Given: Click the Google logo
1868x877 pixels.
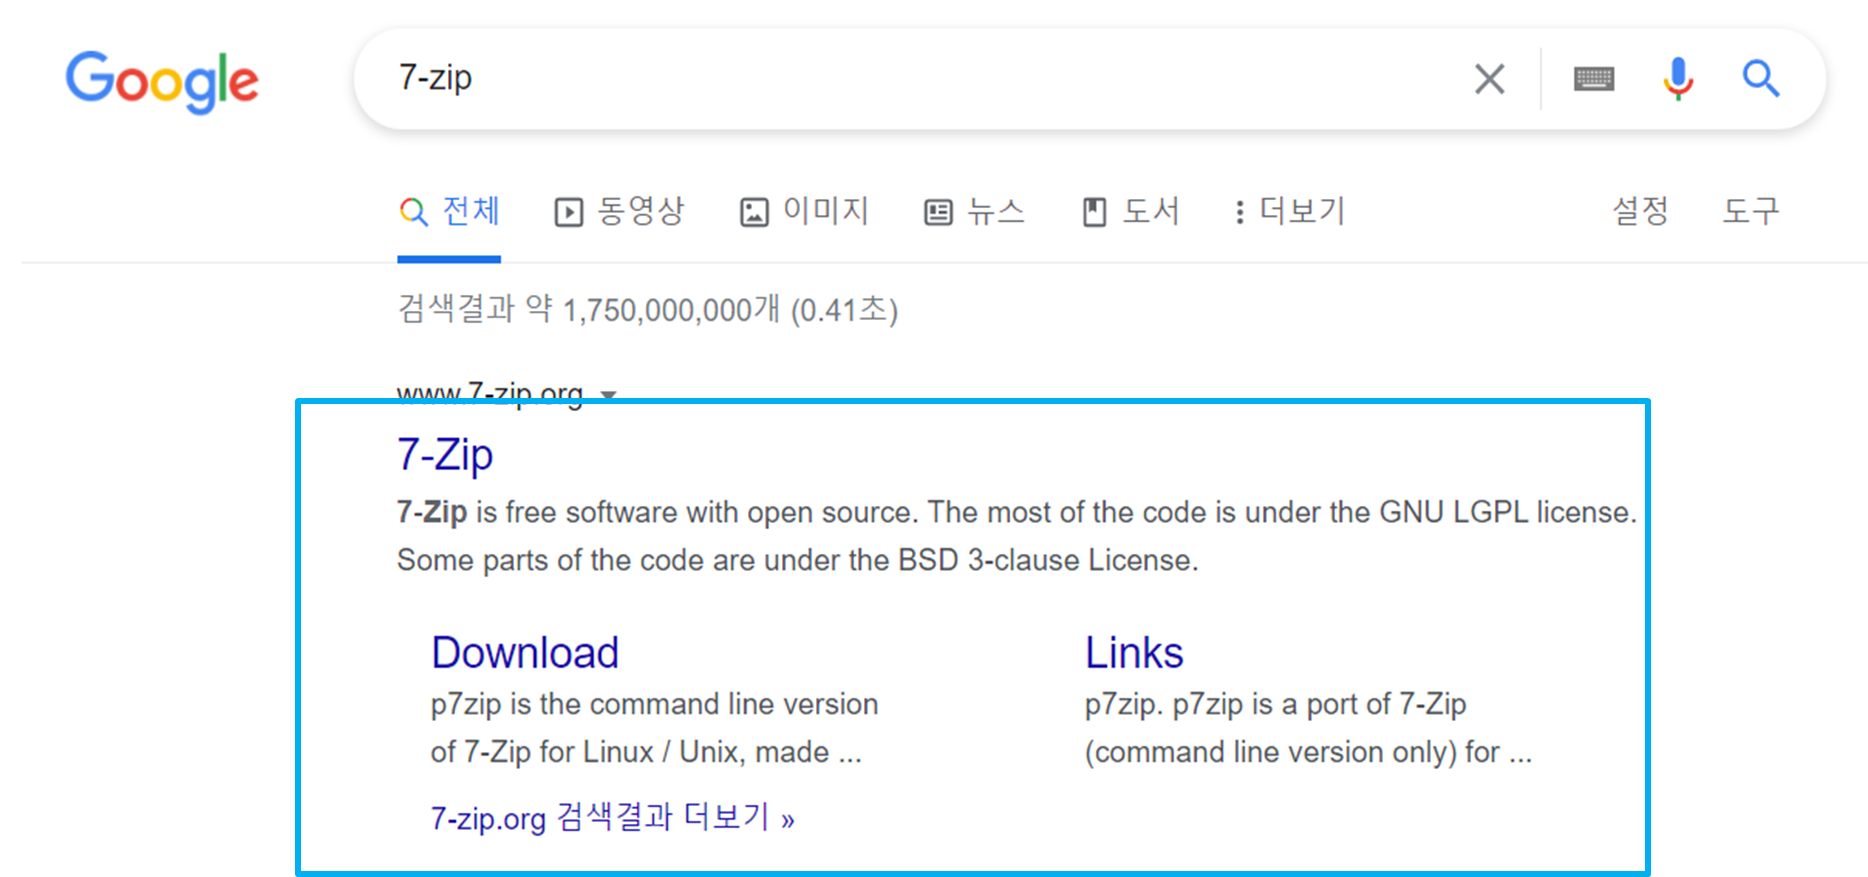Looking at the screenshot, I should point(162,81).
